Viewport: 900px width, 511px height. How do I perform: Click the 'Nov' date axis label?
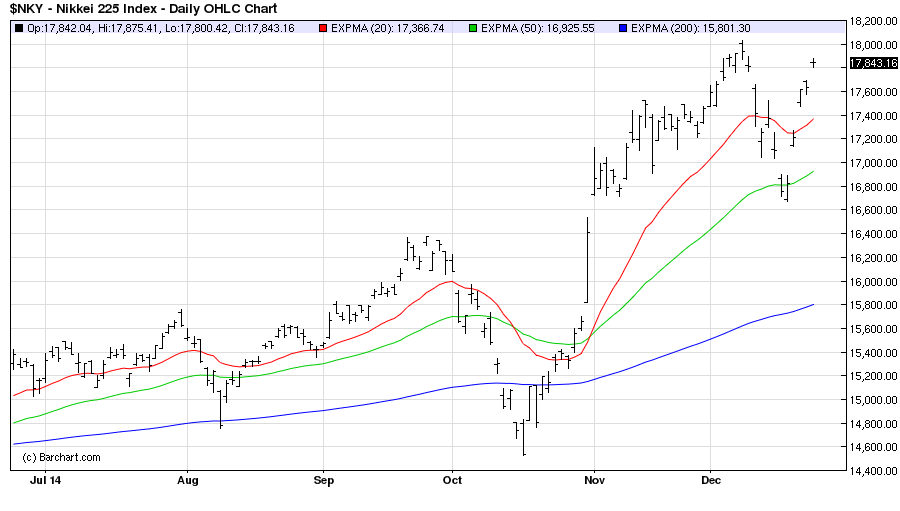click(x=595, y=480)
